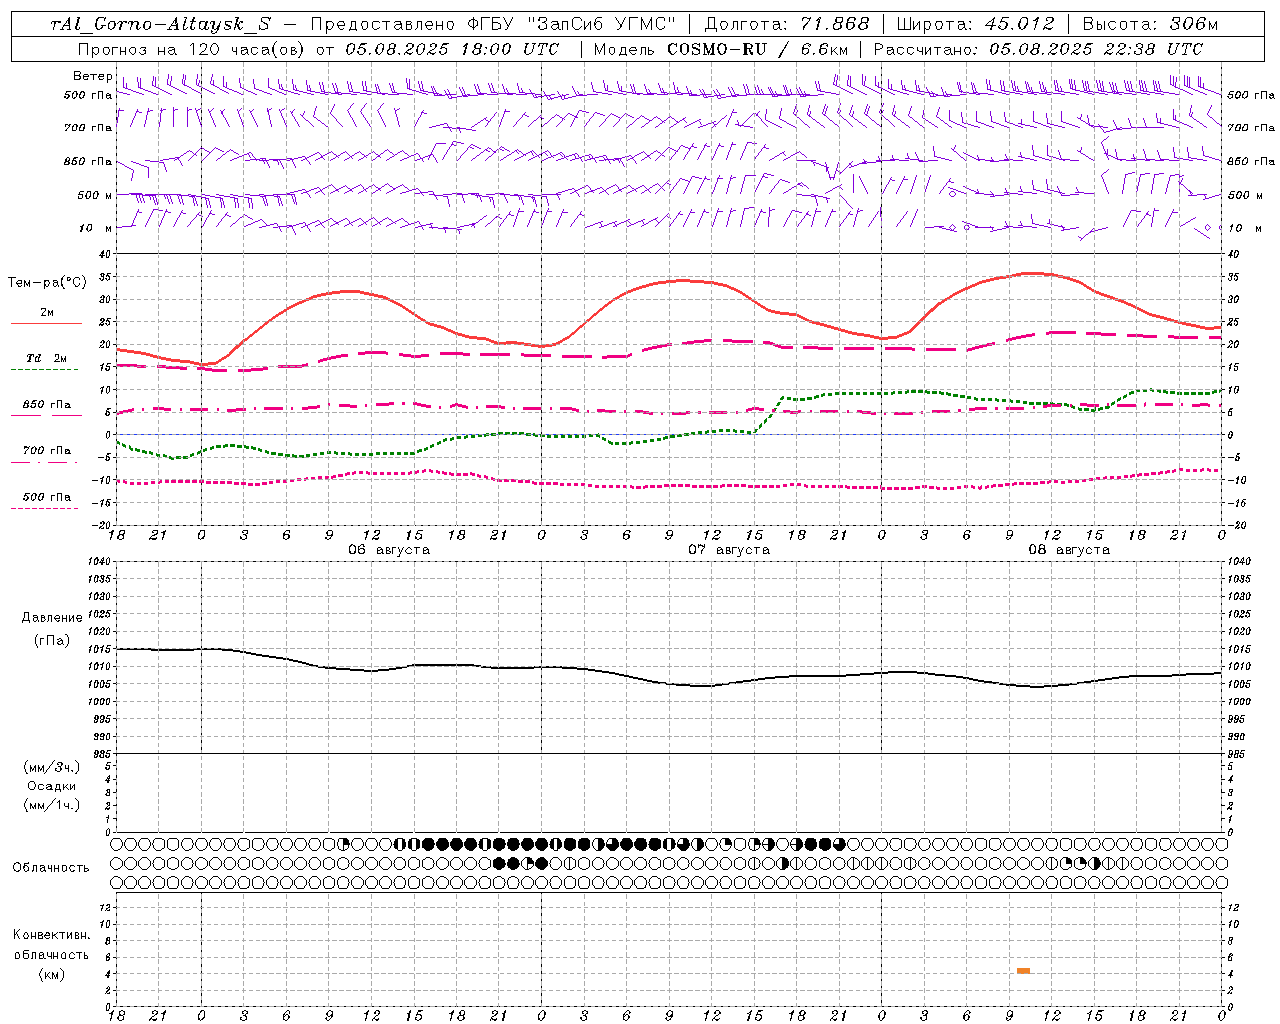The height and width of the screenshot is (1024, 1280).
Task: Click the Модель COSMO-RU / 6.6км label
Action: [x=721, y=49]
